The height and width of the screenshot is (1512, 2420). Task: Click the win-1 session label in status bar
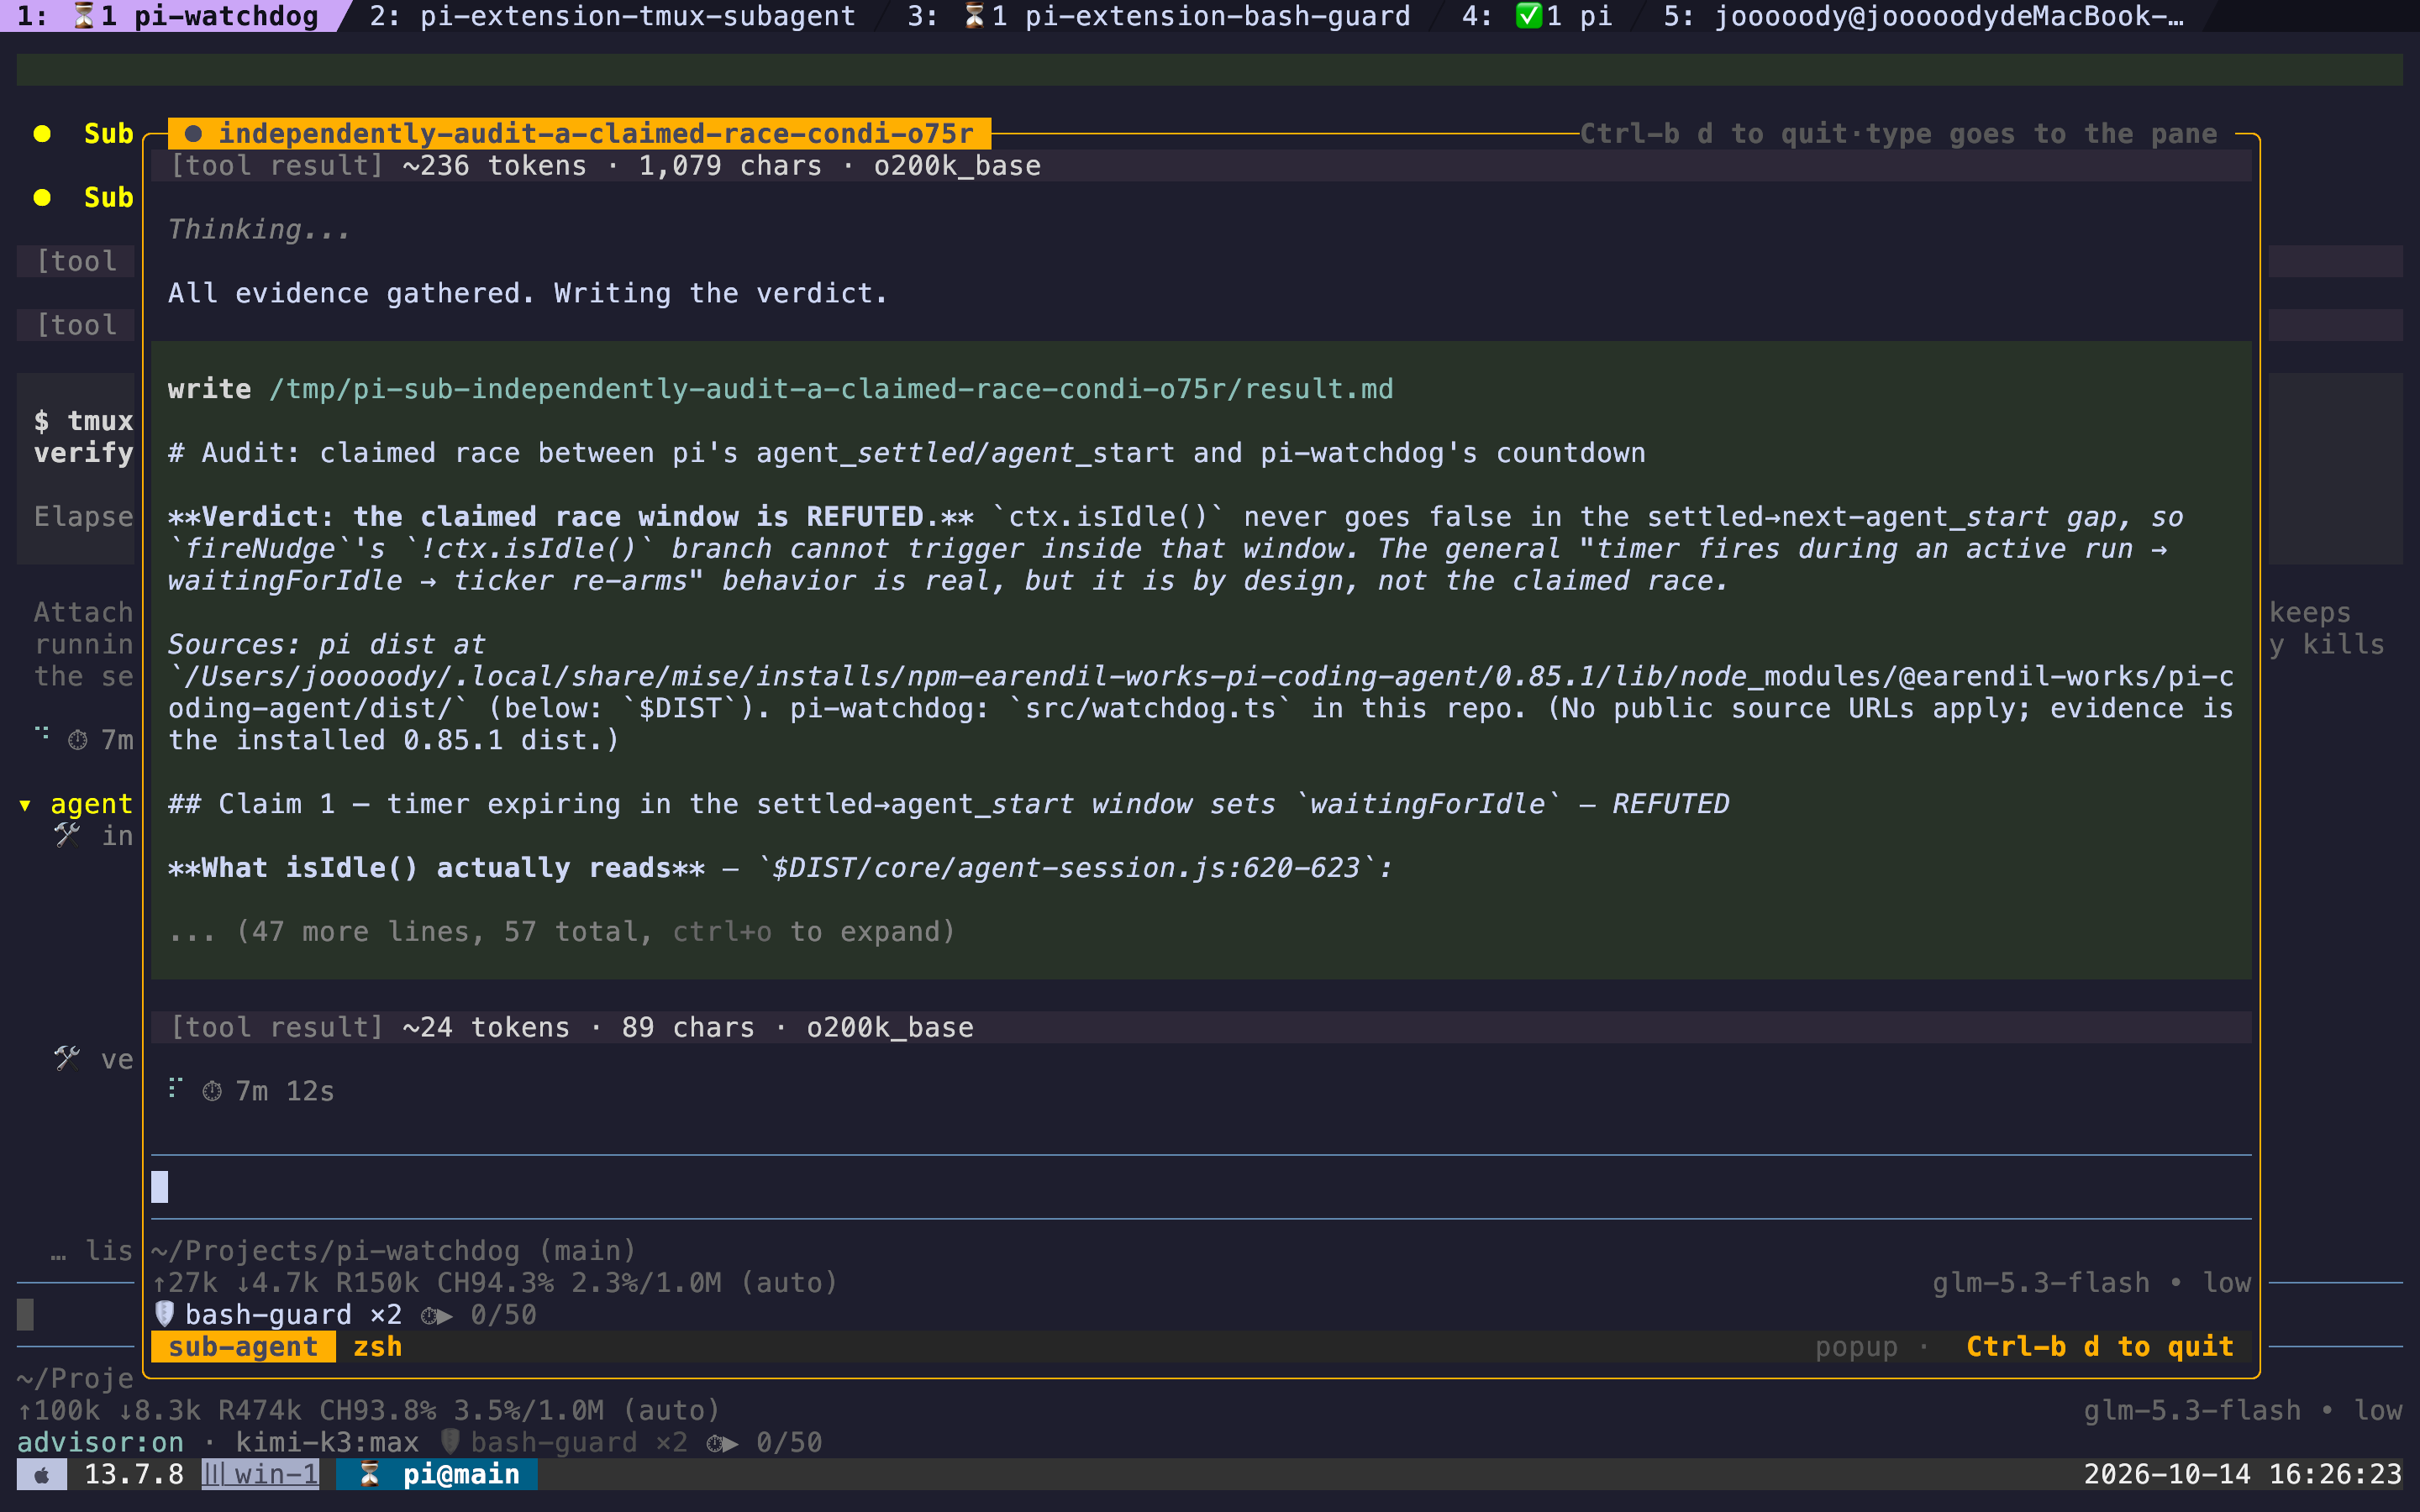pyautogui.click(x=261, y=1474)
